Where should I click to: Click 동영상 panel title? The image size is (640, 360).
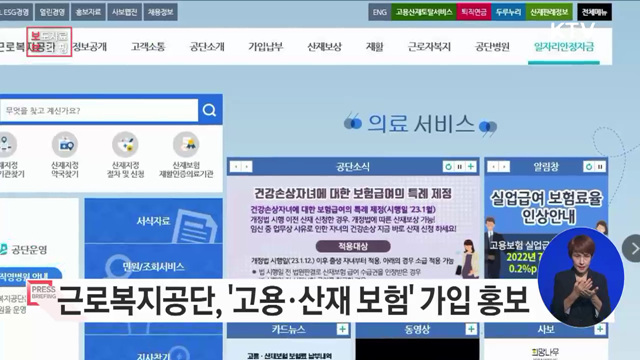(417, 329)
